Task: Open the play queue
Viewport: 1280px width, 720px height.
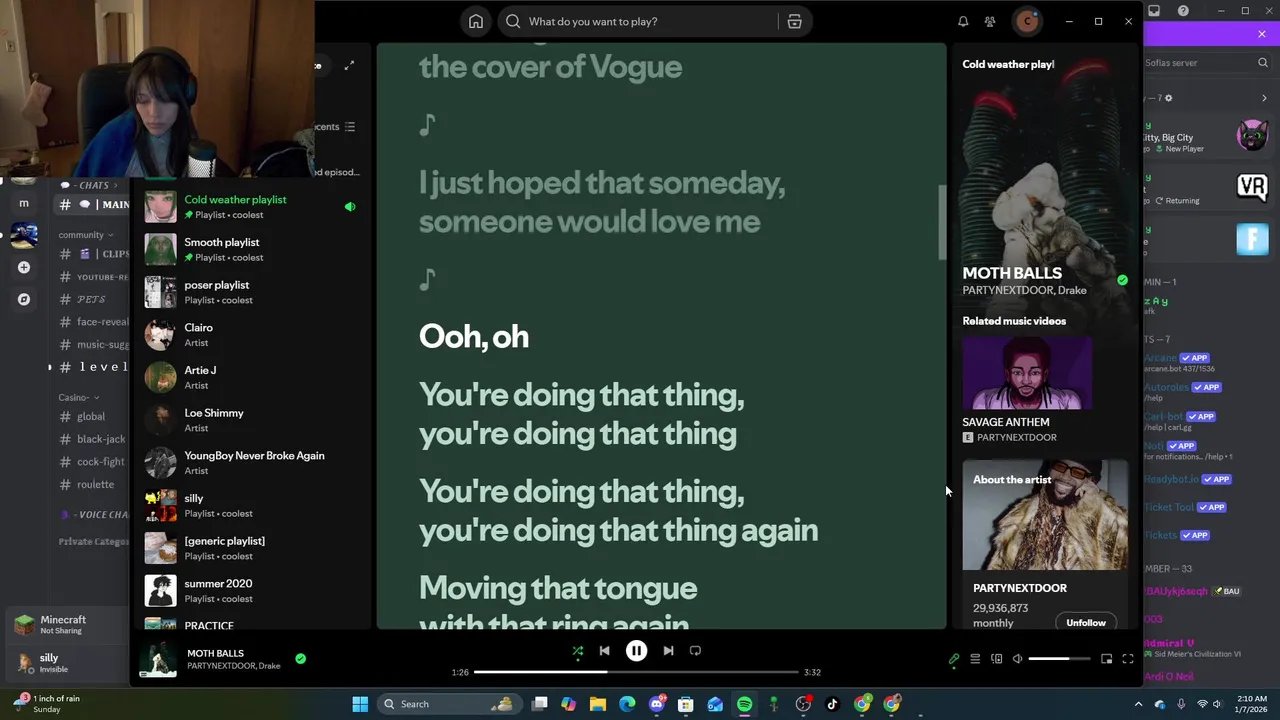Action: pyautogui.click(x=975, y=659)
